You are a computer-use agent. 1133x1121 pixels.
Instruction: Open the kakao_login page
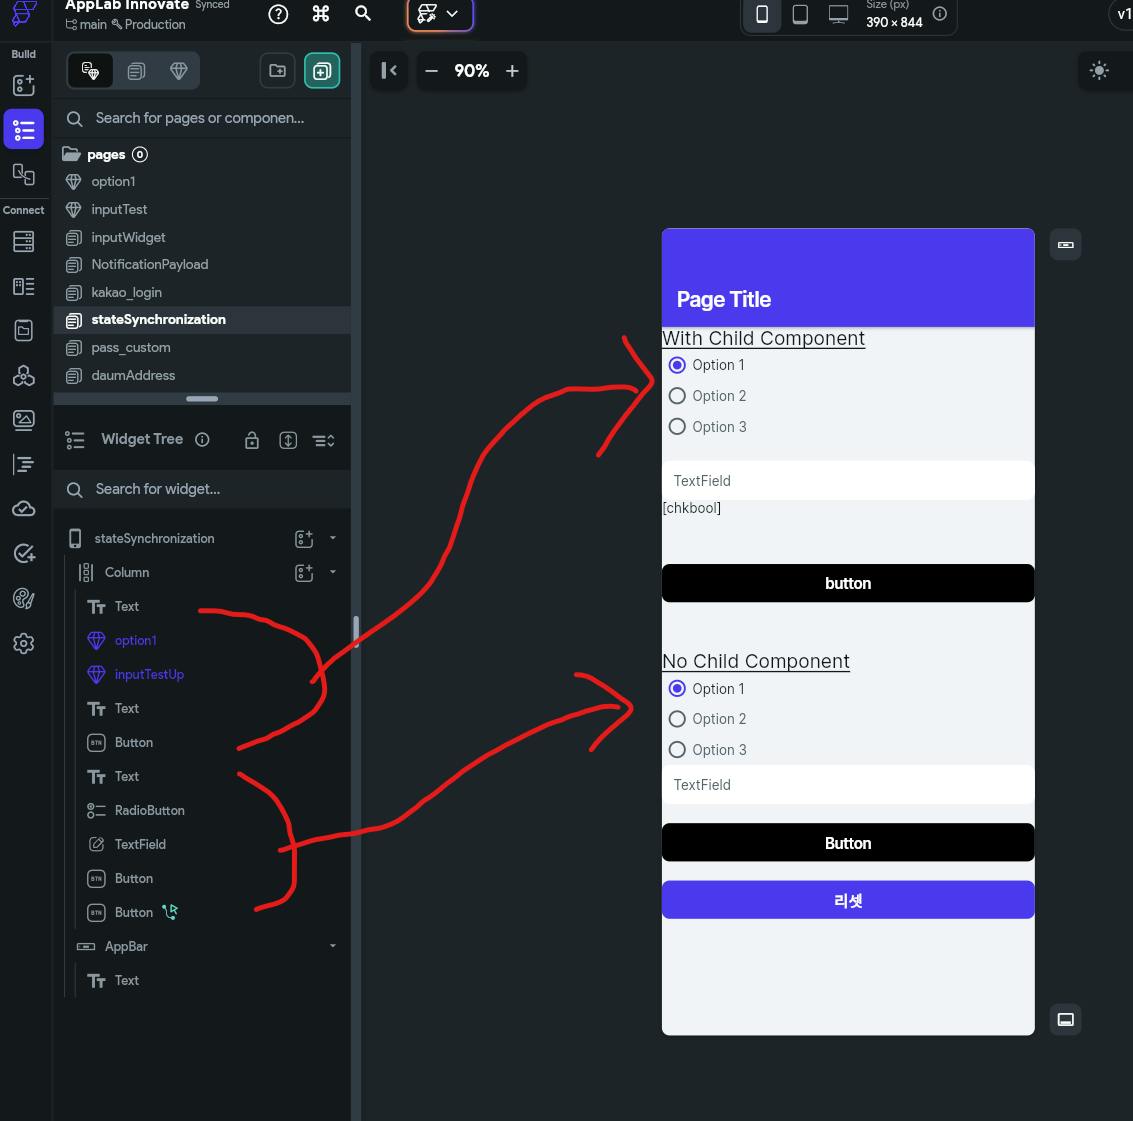126,293
